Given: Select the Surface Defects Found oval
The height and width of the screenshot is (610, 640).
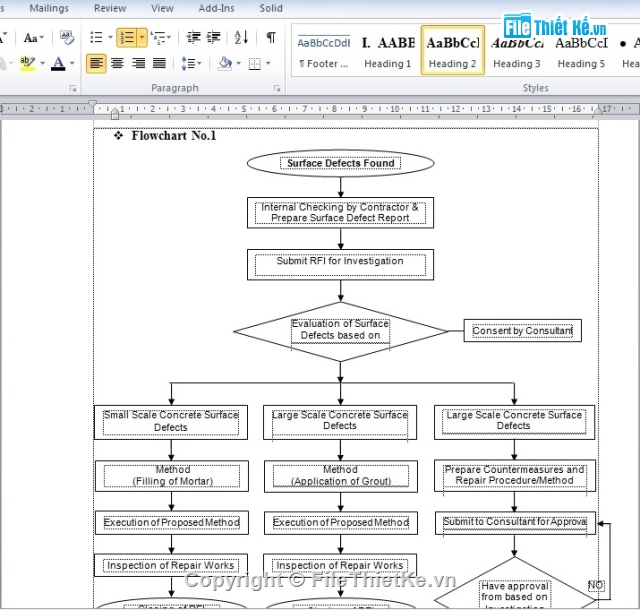Looking at the screenshot, I should [x=340, y=163].
